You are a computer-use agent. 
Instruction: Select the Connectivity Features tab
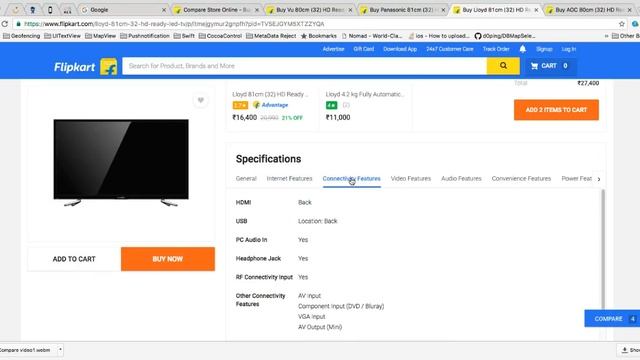click(x=351, y=178)
